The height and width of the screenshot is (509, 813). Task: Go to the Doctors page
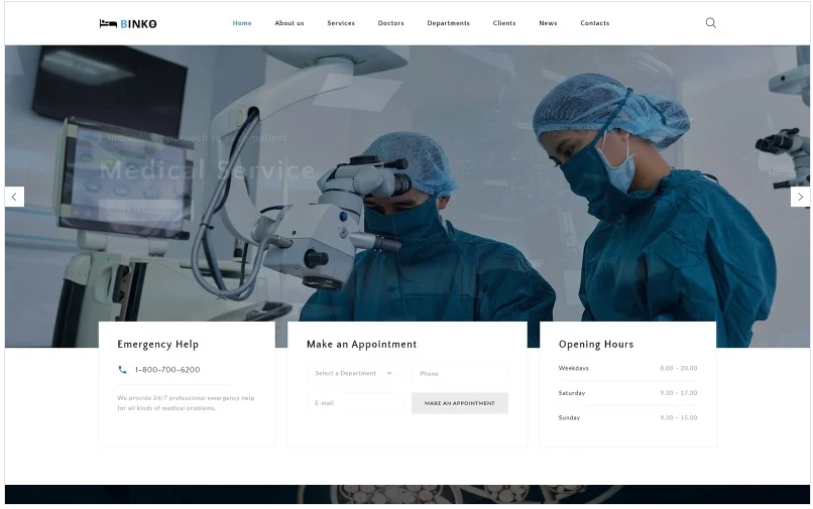[390, 23]
